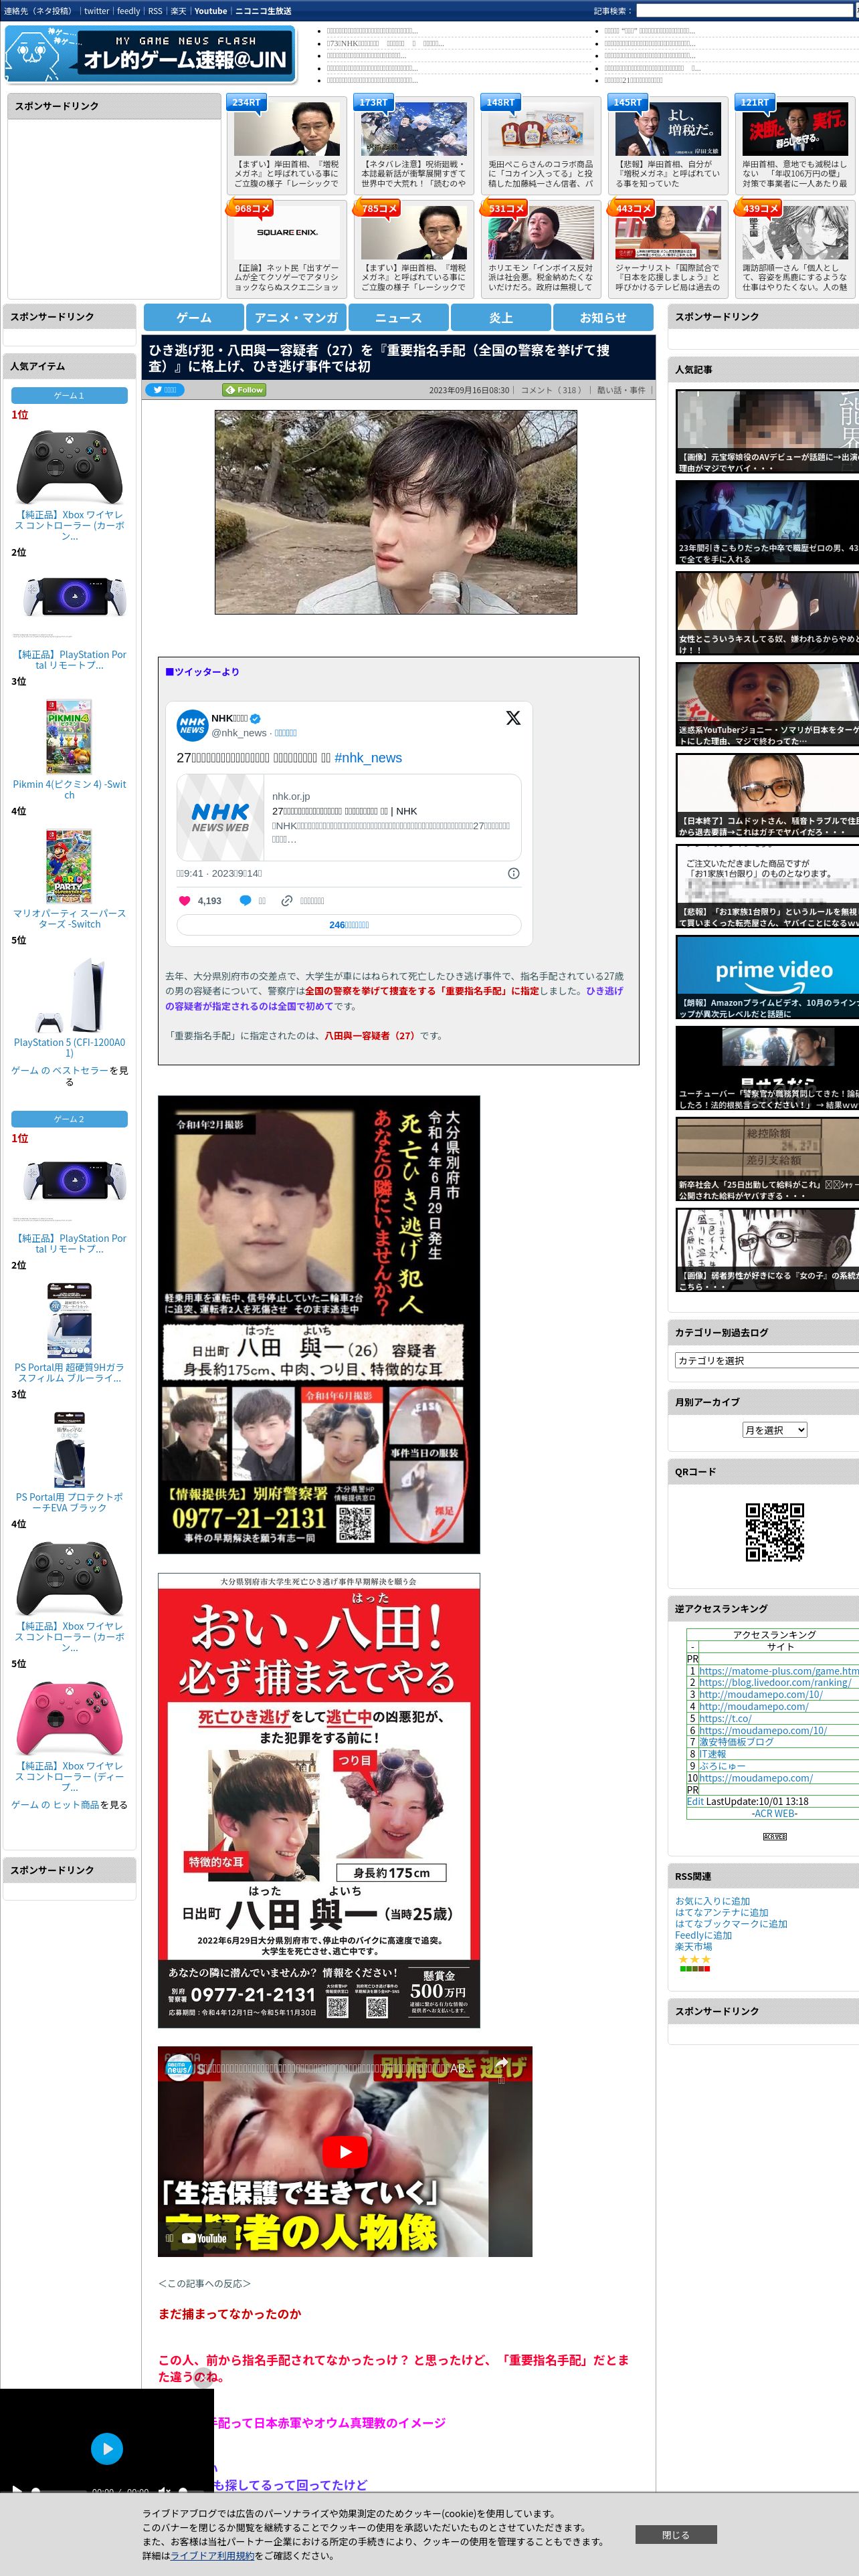Open the アニメ・マンガ tab
Screen dimensions: 859x2576
(296, 317)
